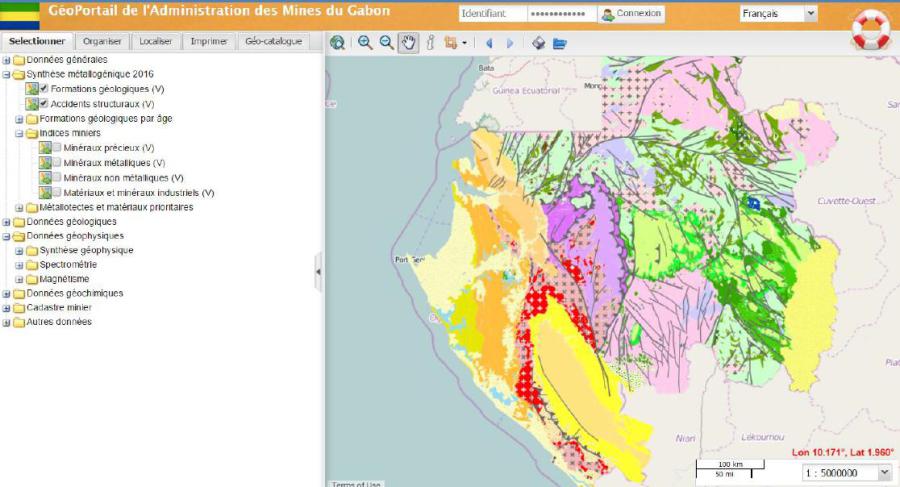Uncheck Formations géologiques layer

pyautogui.click(x=44, y=89)
